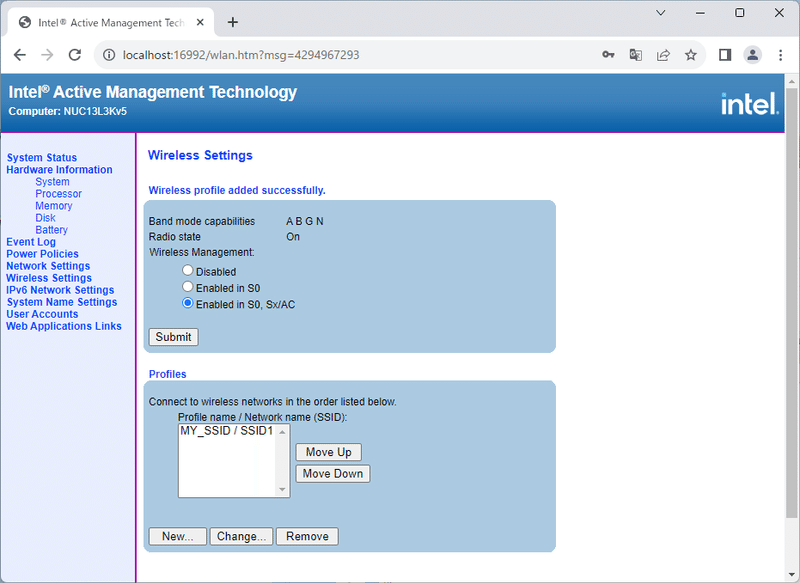The width and height of the screenshot is (800, 583).
Task: Open Battery information page
Action: [51, 230]
